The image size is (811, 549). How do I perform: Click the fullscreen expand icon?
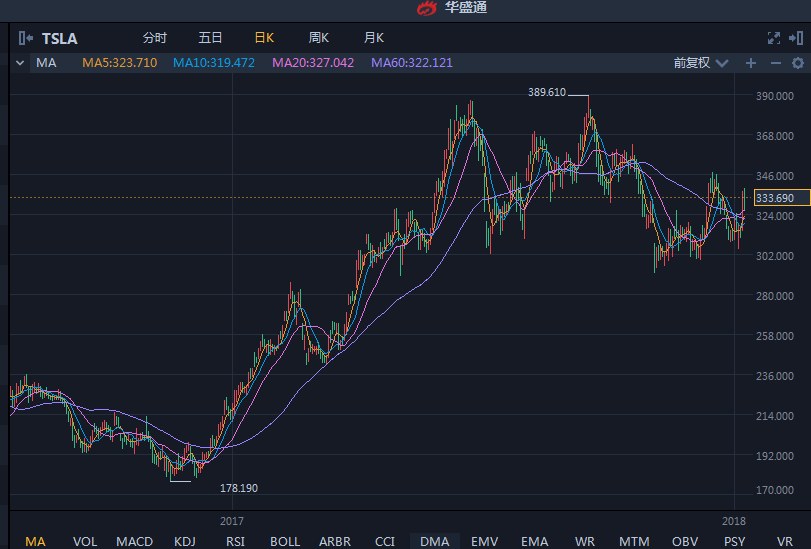[x=772, y=38]
